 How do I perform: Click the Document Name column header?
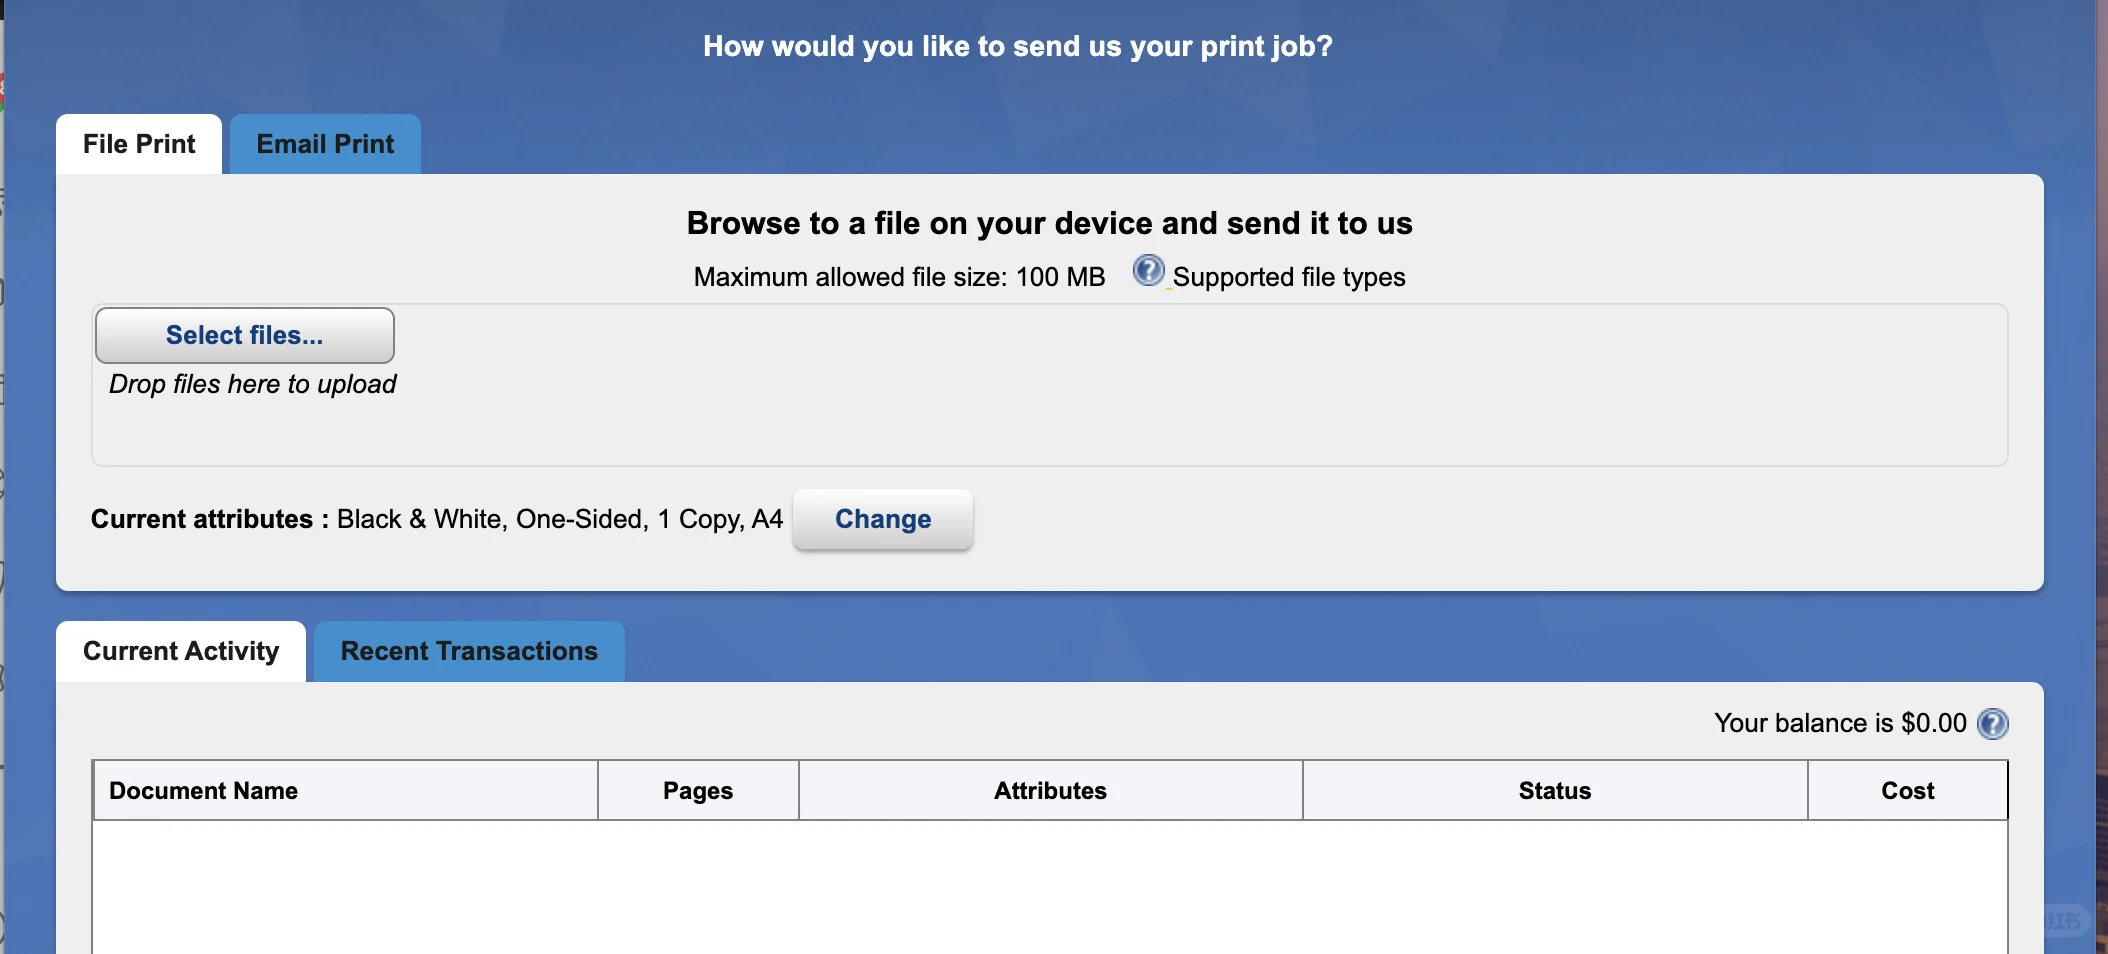(204, 791)
